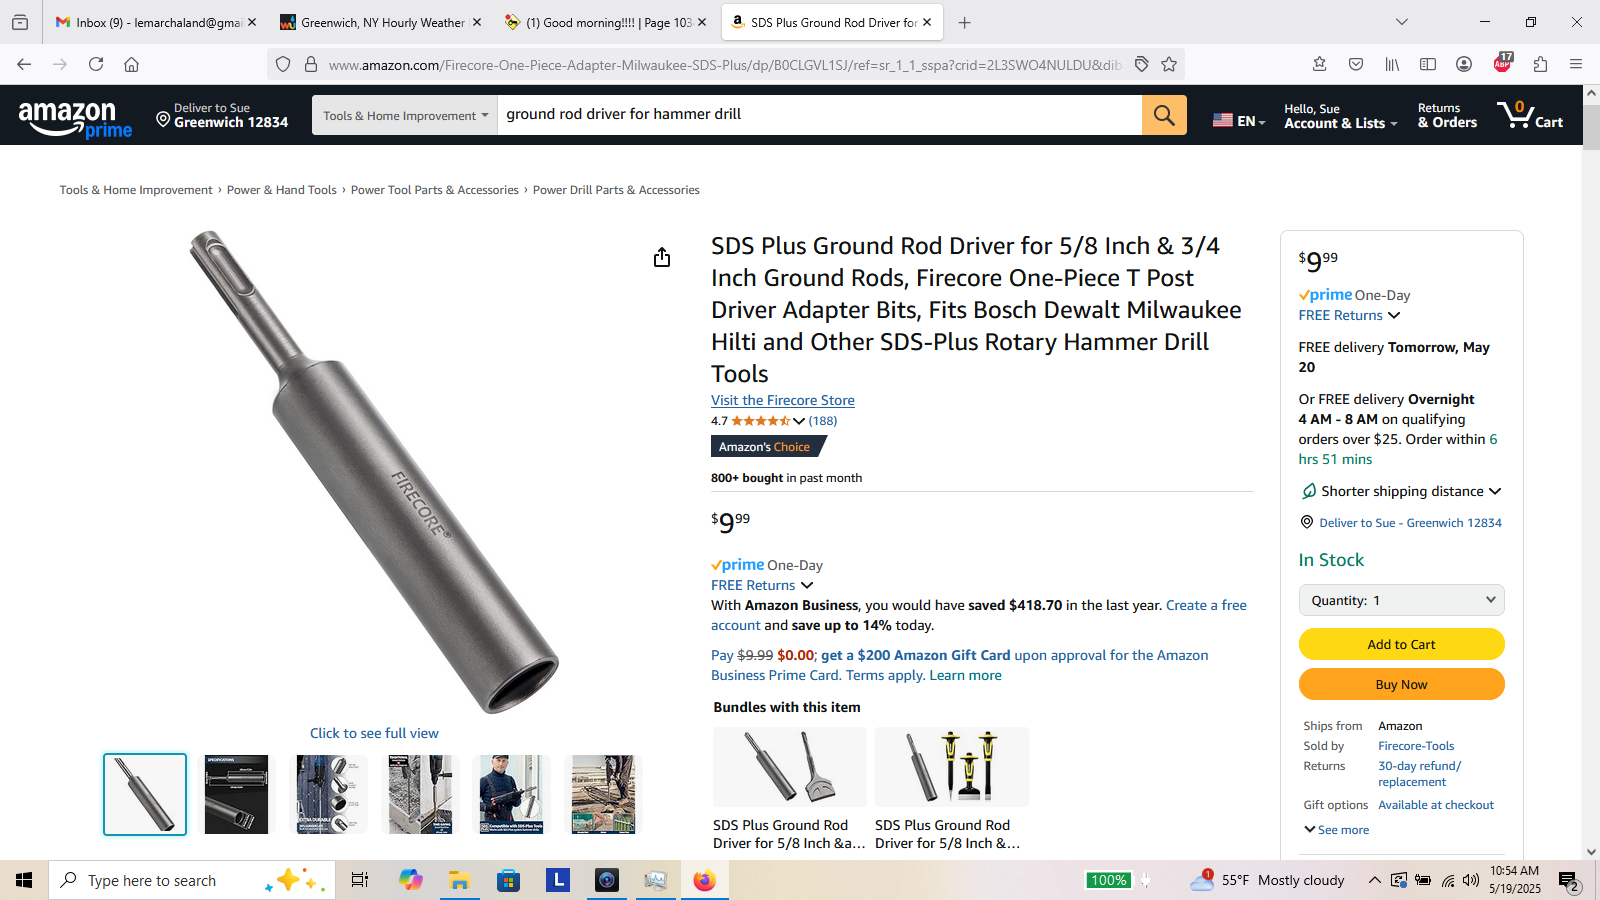
Task: Open the Visit the Firecore Store link
Action: 783,400
